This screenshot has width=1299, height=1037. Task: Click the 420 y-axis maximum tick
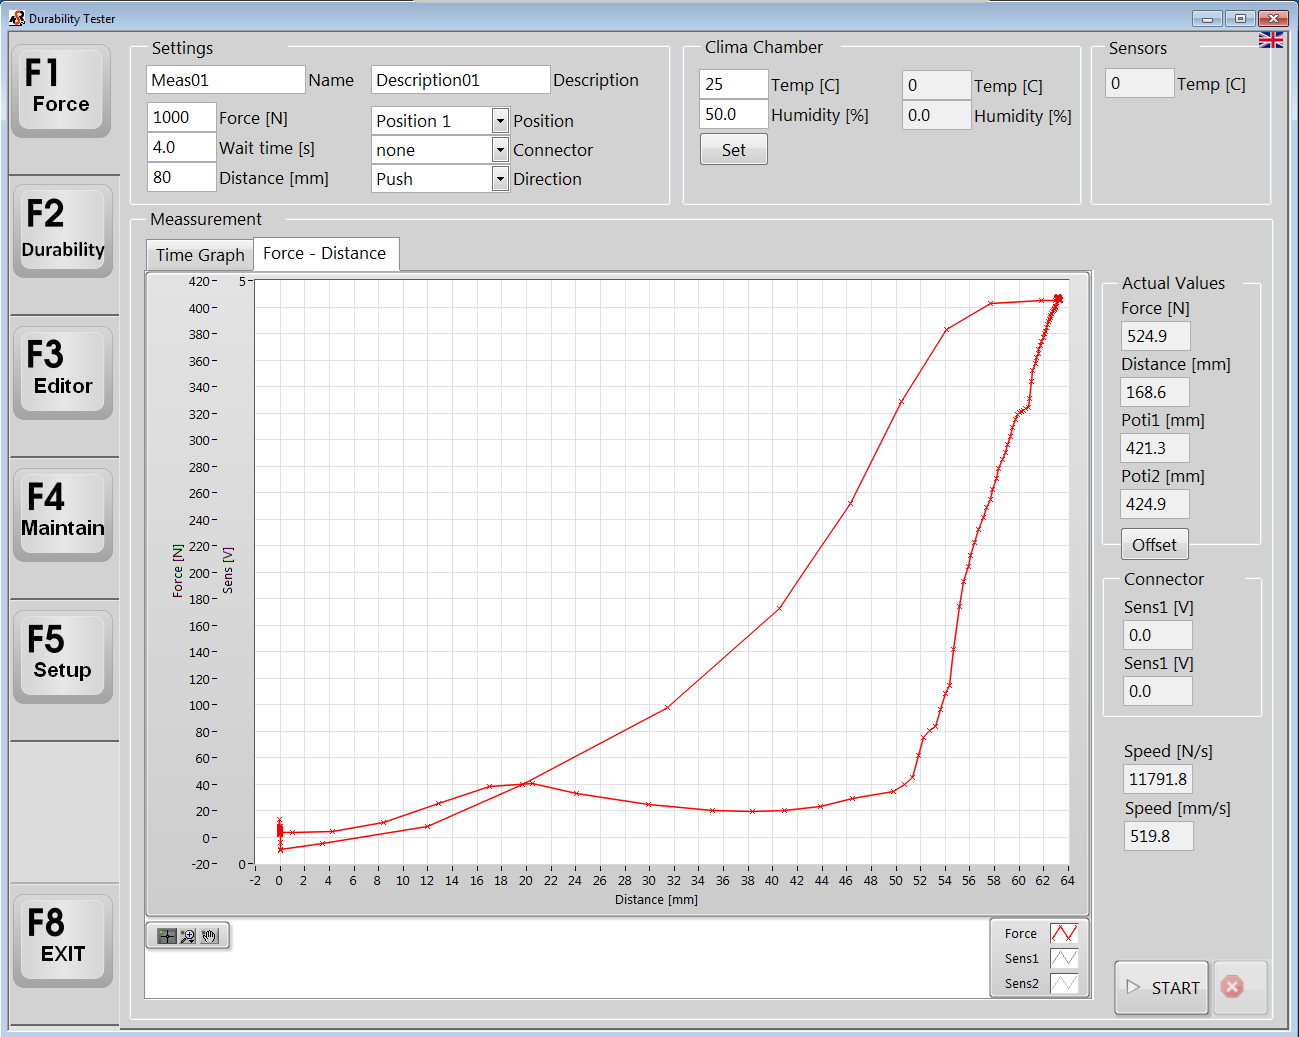199,281
